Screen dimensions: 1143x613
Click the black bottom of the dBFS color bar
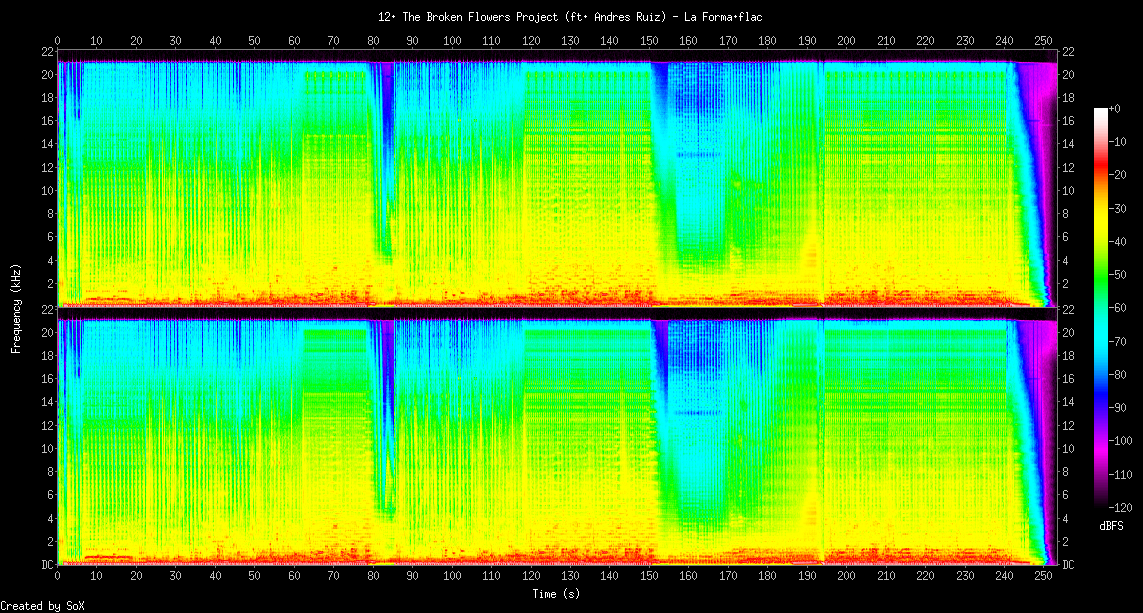(1101, 503)
